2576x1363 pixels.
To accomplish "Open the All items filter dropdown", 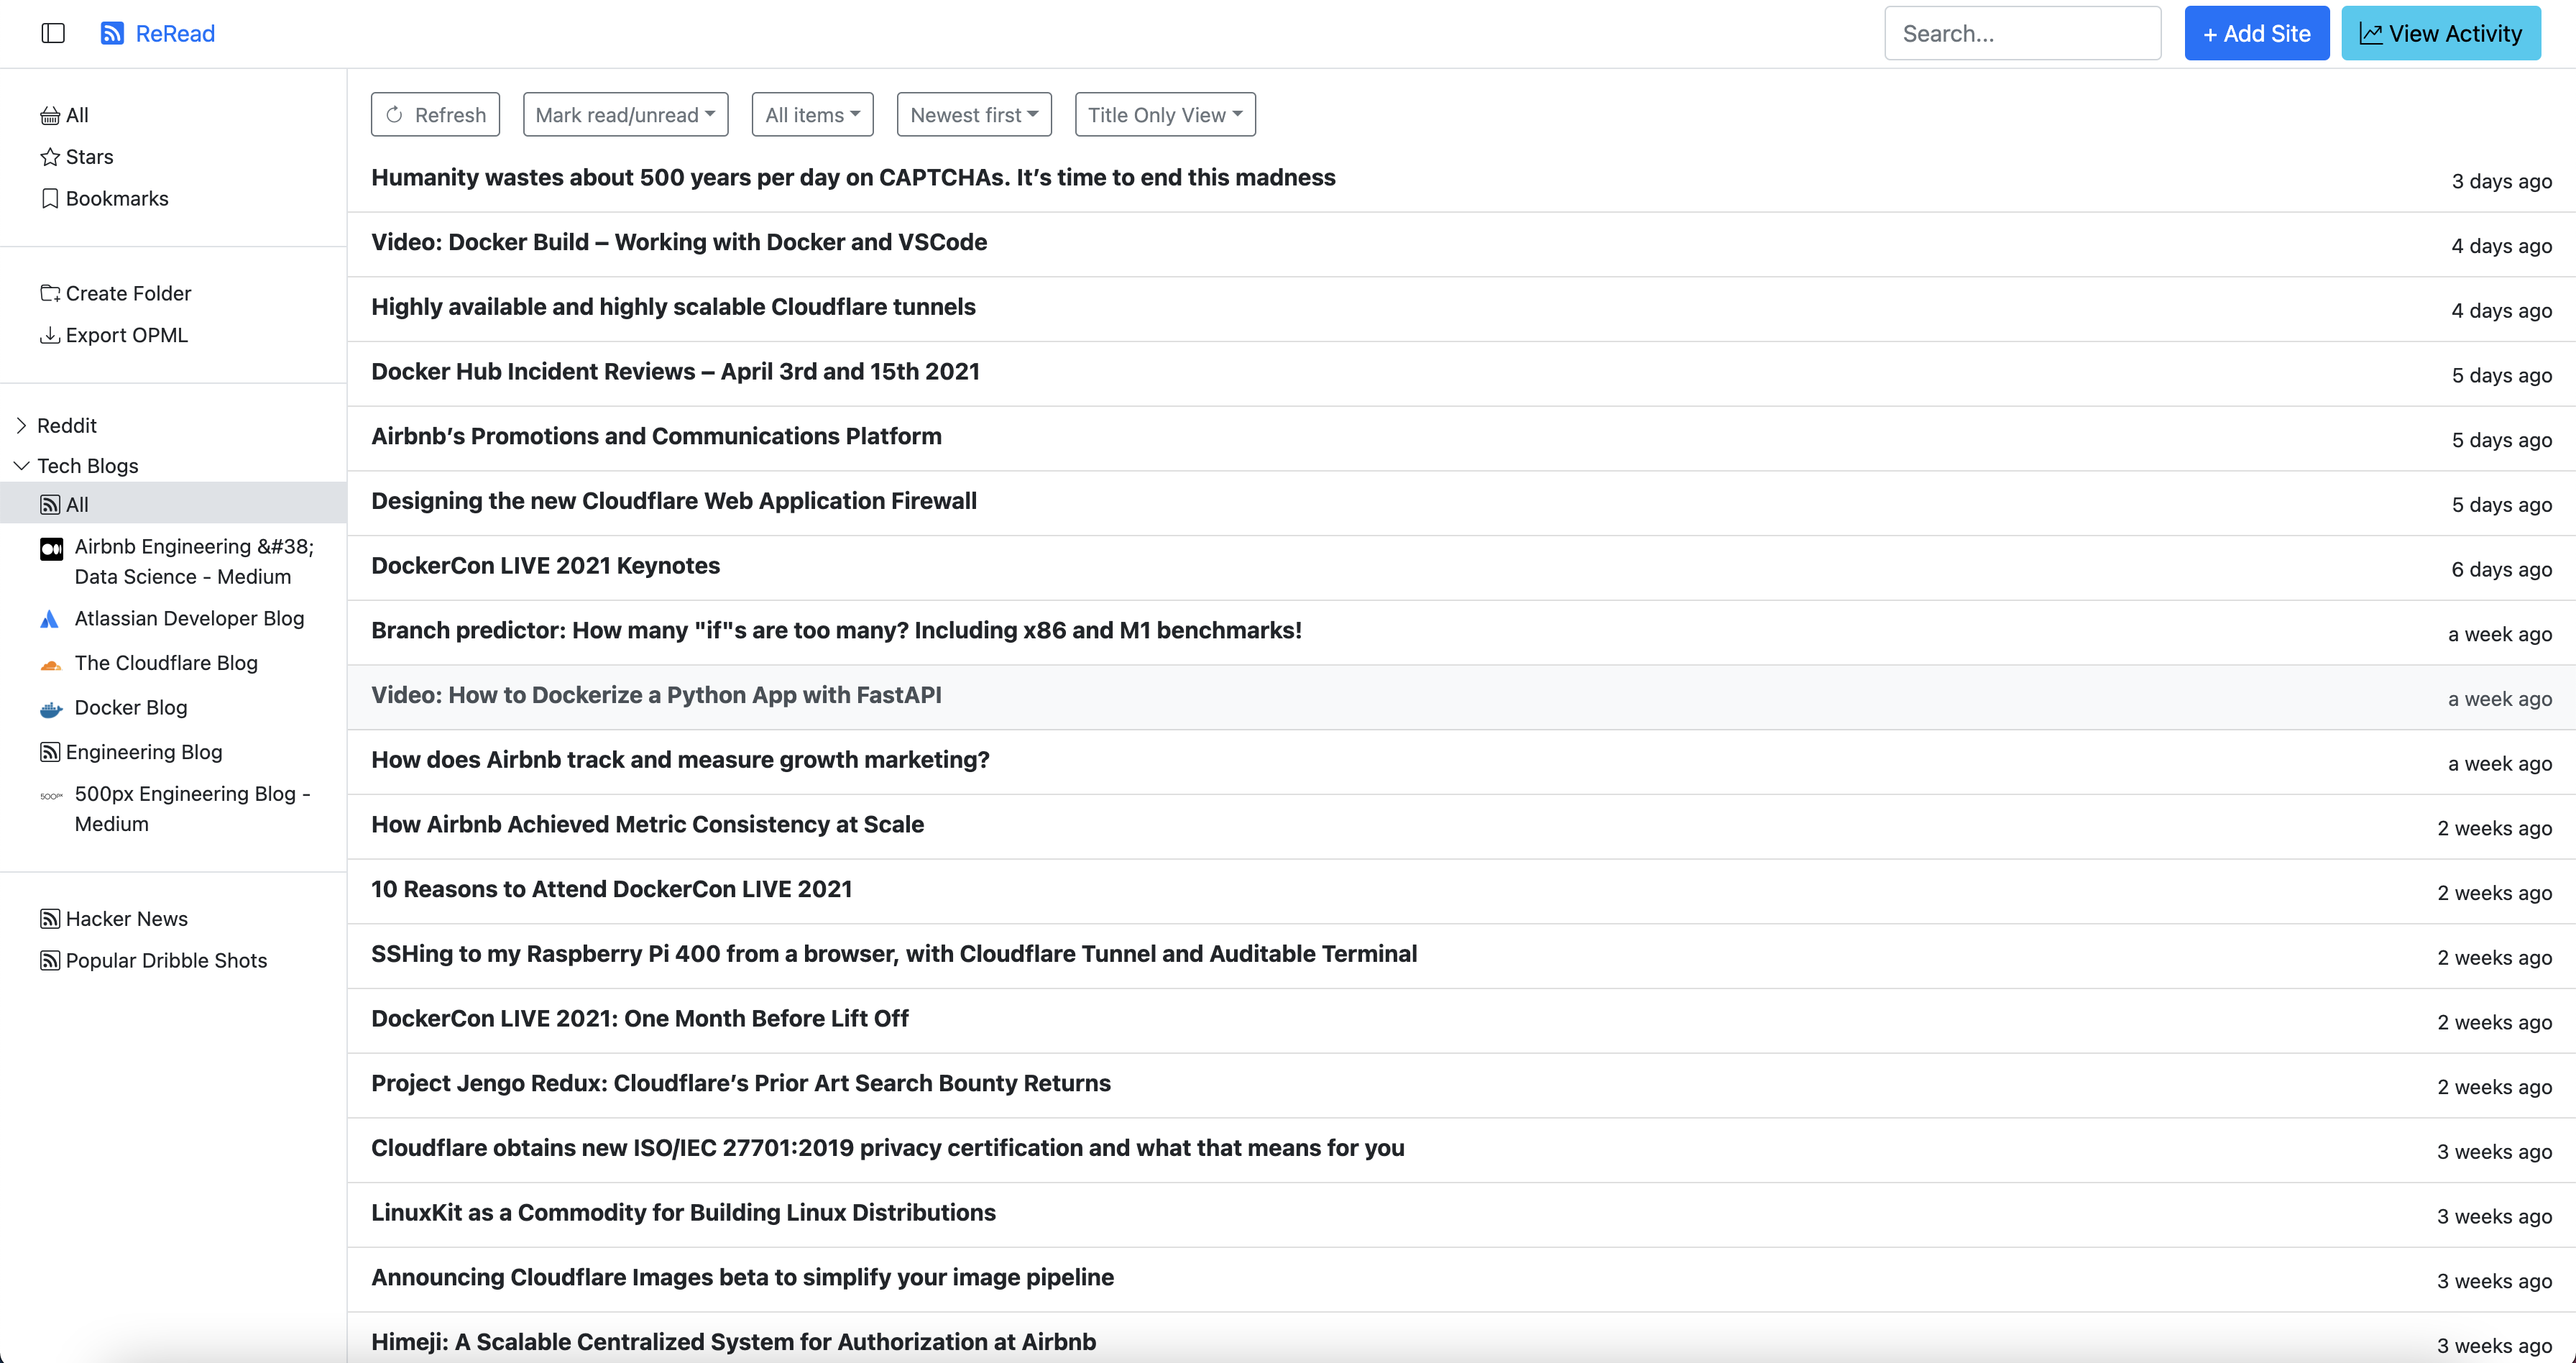I will [812, 115].
